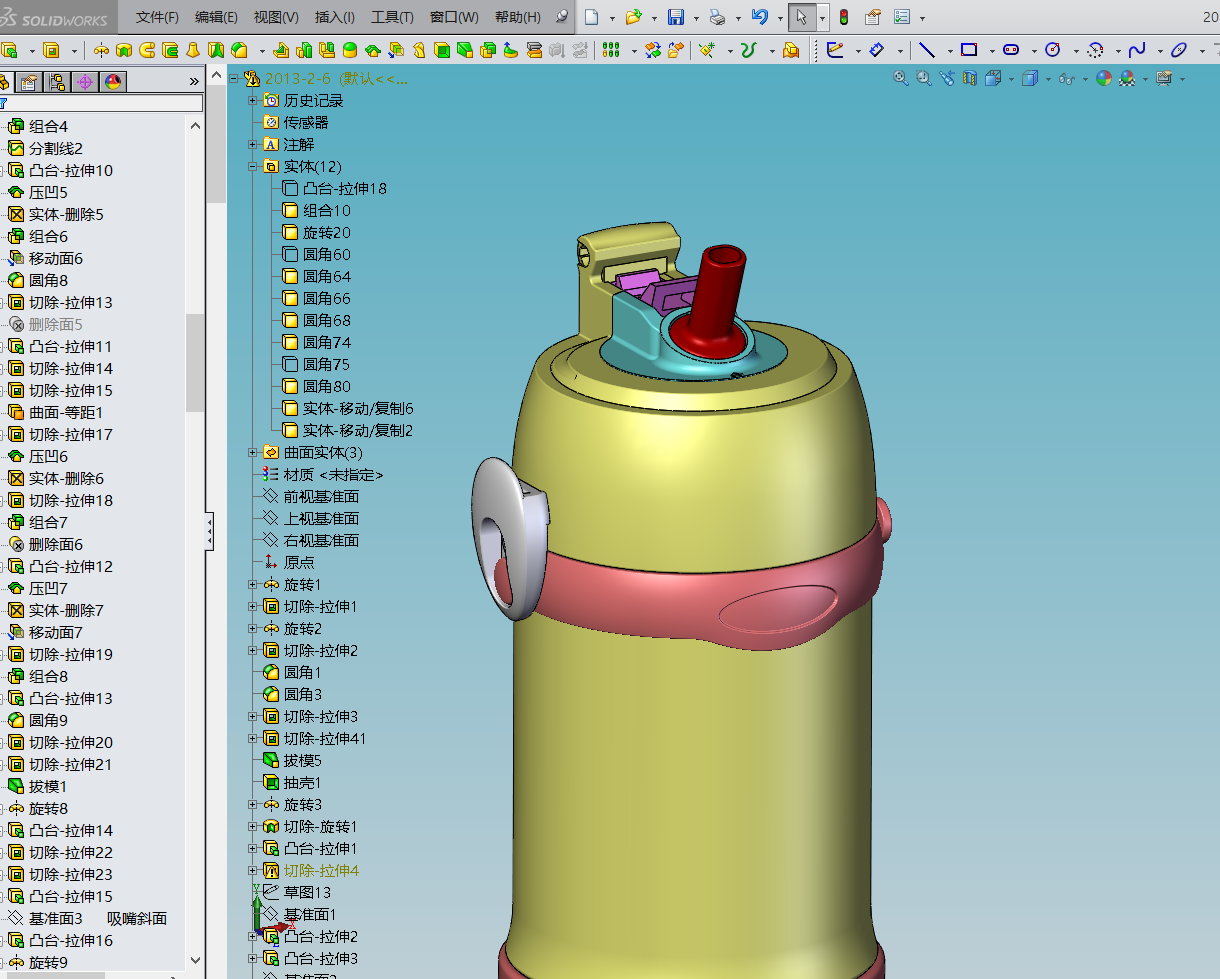
Task: Toggle the menu bar pin
Action: 562,17
